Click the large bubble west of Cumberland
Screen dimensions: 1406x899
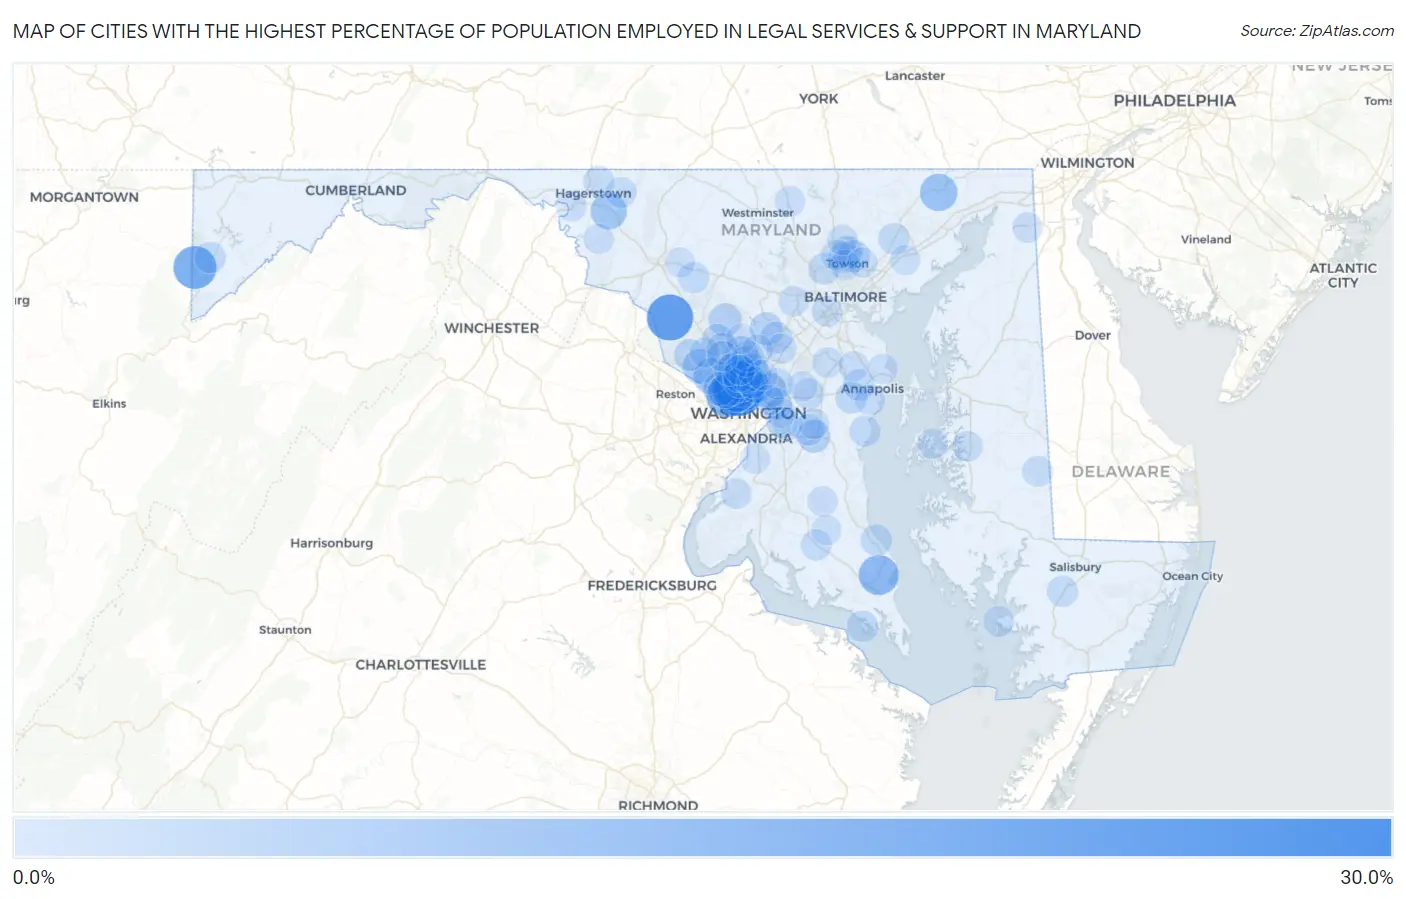coord(195,267)
